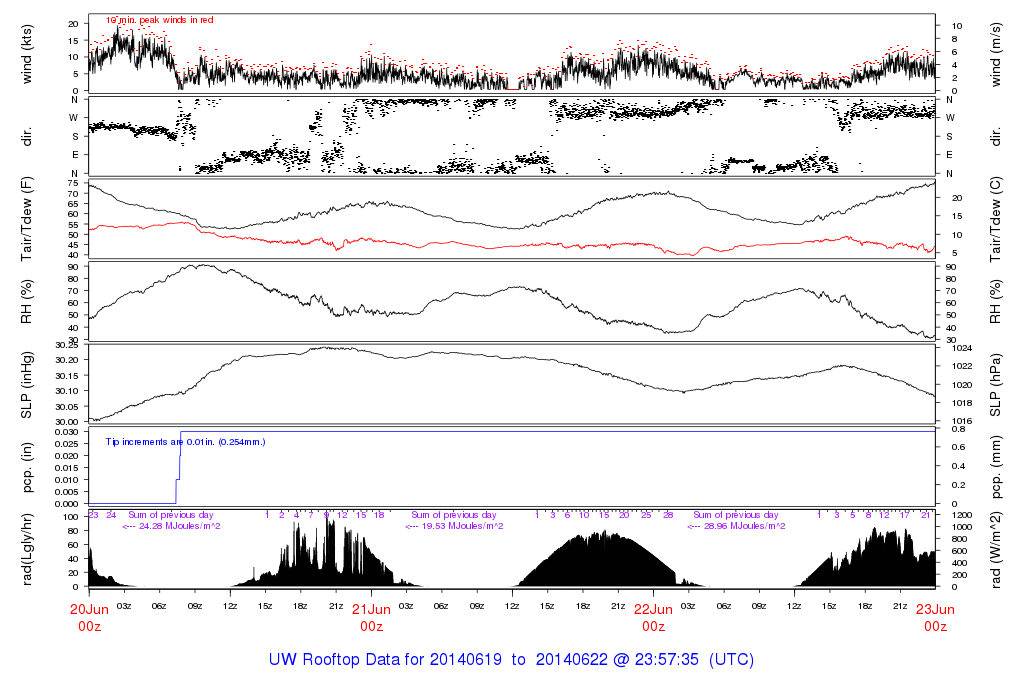
Task: Click the blue tip increments note
Action: coord(185,441)
